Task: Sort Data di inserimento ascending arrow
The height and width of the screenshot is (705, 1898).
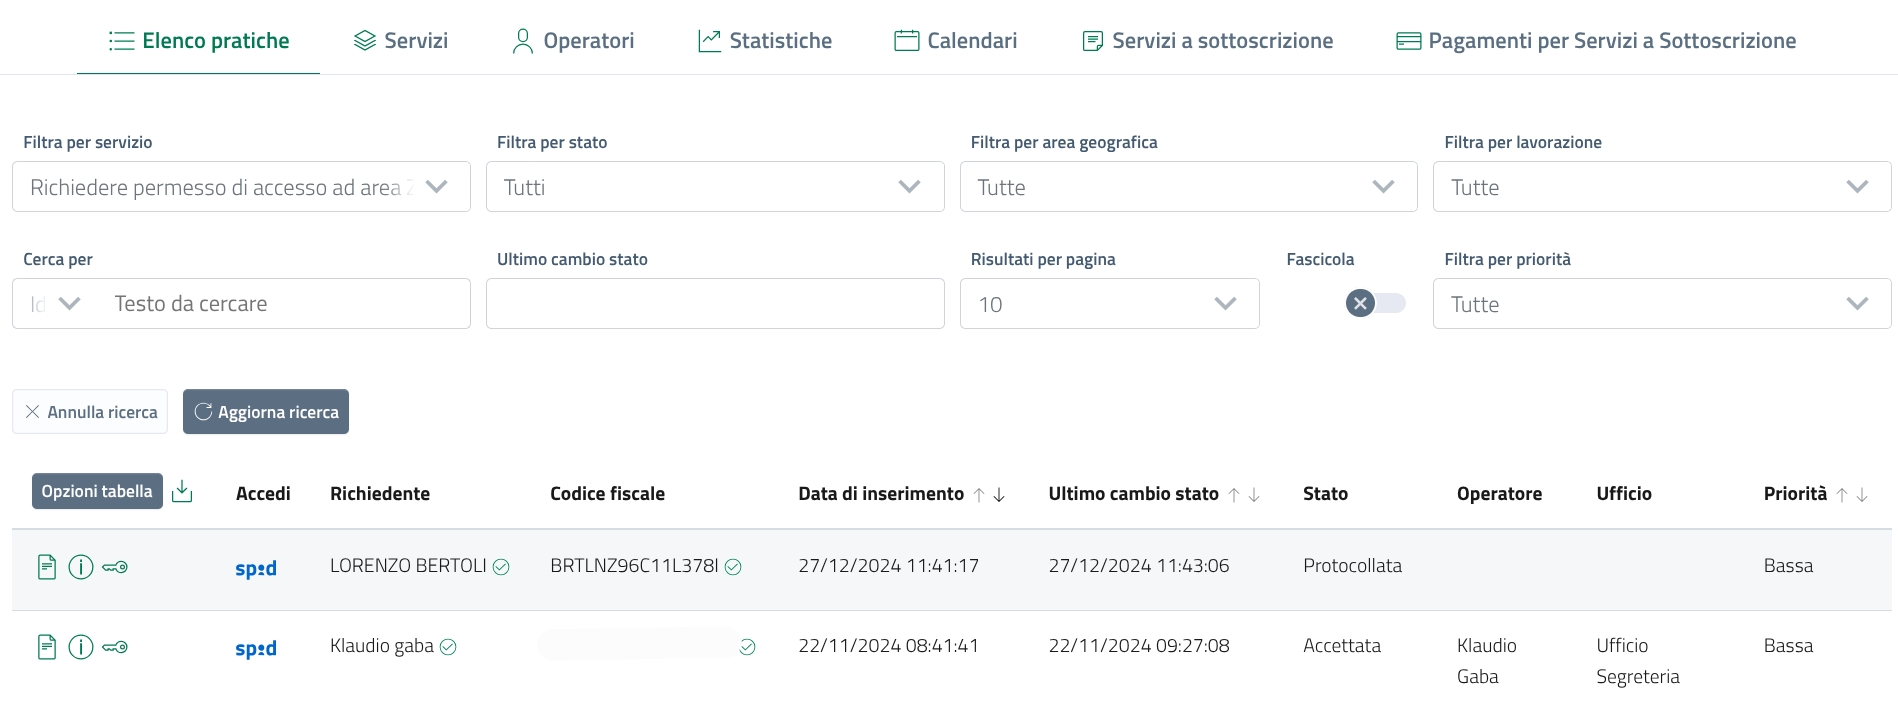Action: 979,495
